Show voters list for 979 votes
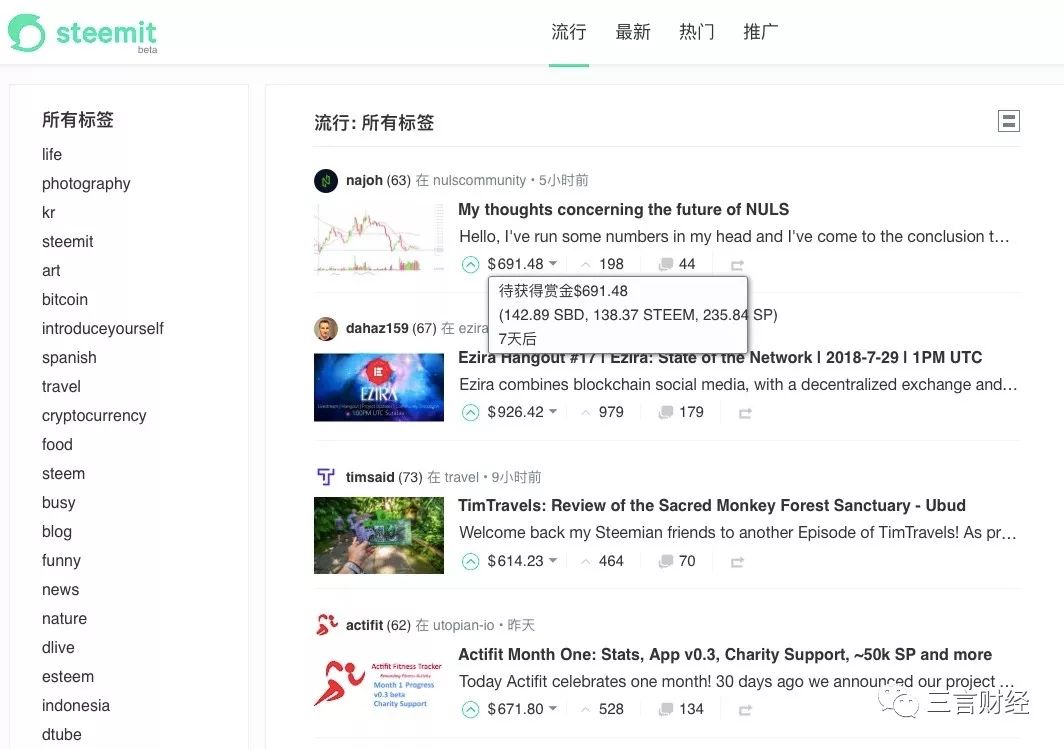1064x749 pixels. click(x=603, y=412)
